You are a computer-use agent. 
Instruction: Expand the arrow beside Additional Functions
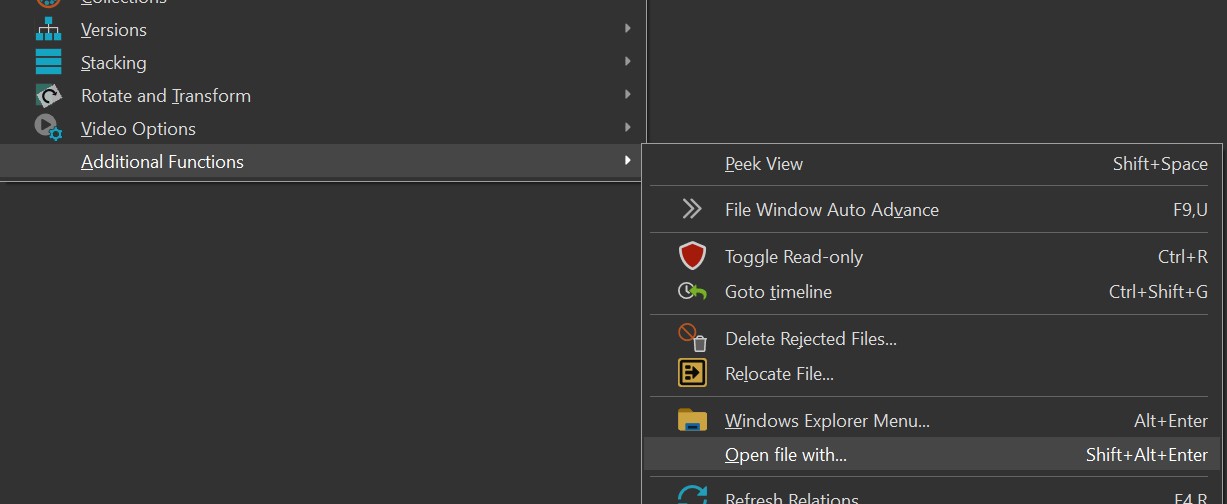627,161
